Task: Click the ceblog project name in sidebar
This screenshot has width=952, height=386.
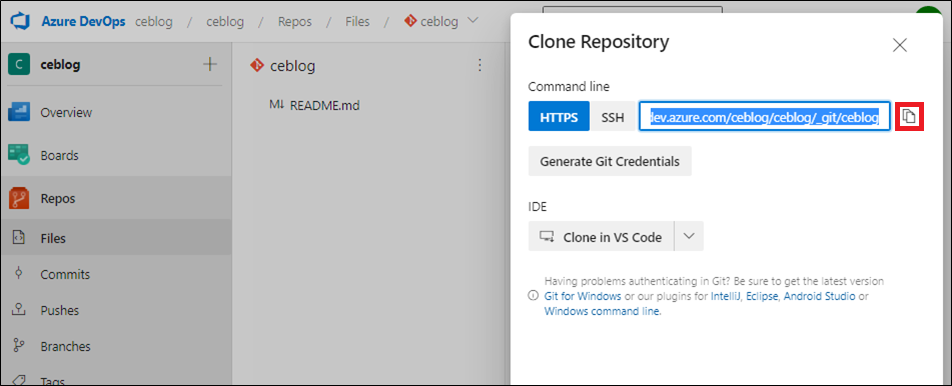Action: [x=60, y=65]
